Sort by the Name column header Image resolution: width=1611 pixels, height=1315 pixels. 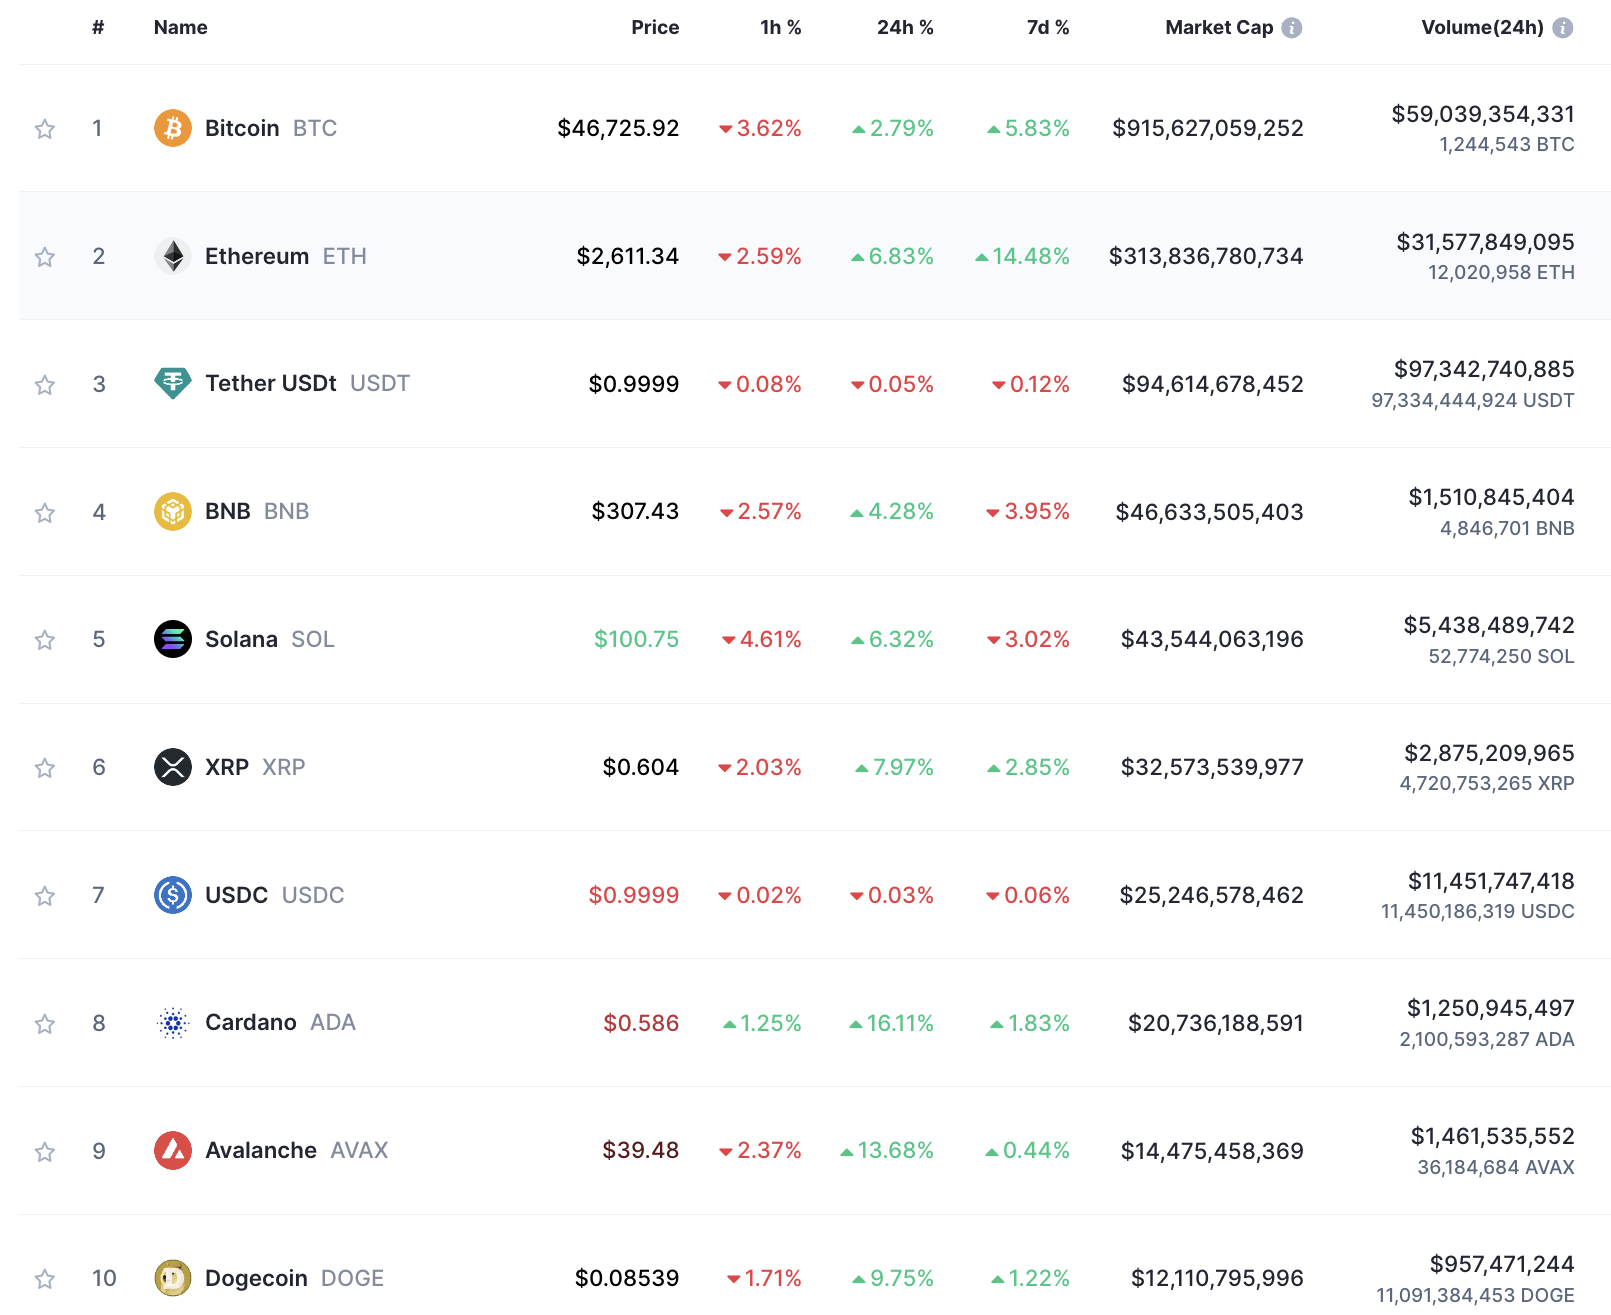(181, 28)
